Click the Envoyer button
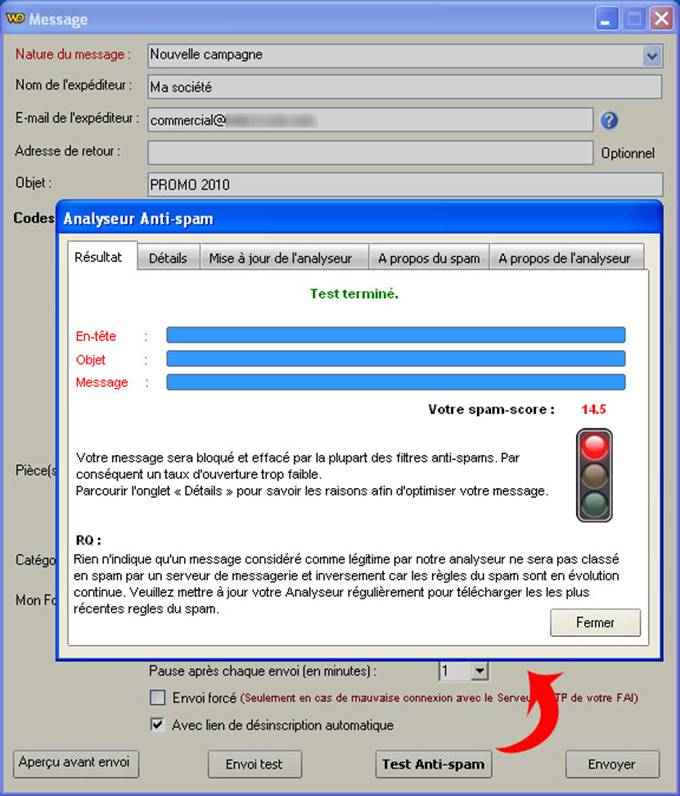 coord(612,764)
